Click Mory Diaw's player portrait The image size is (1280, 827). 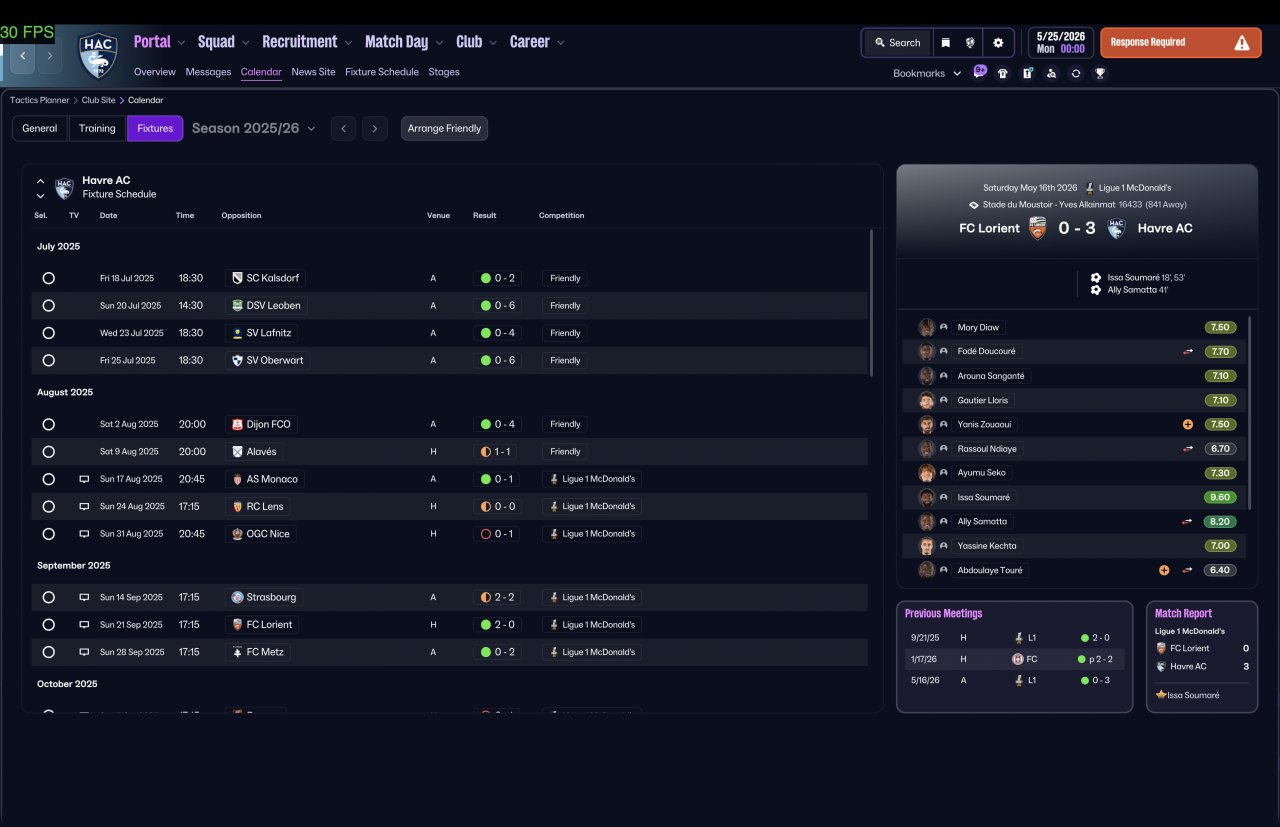(927, 327)
